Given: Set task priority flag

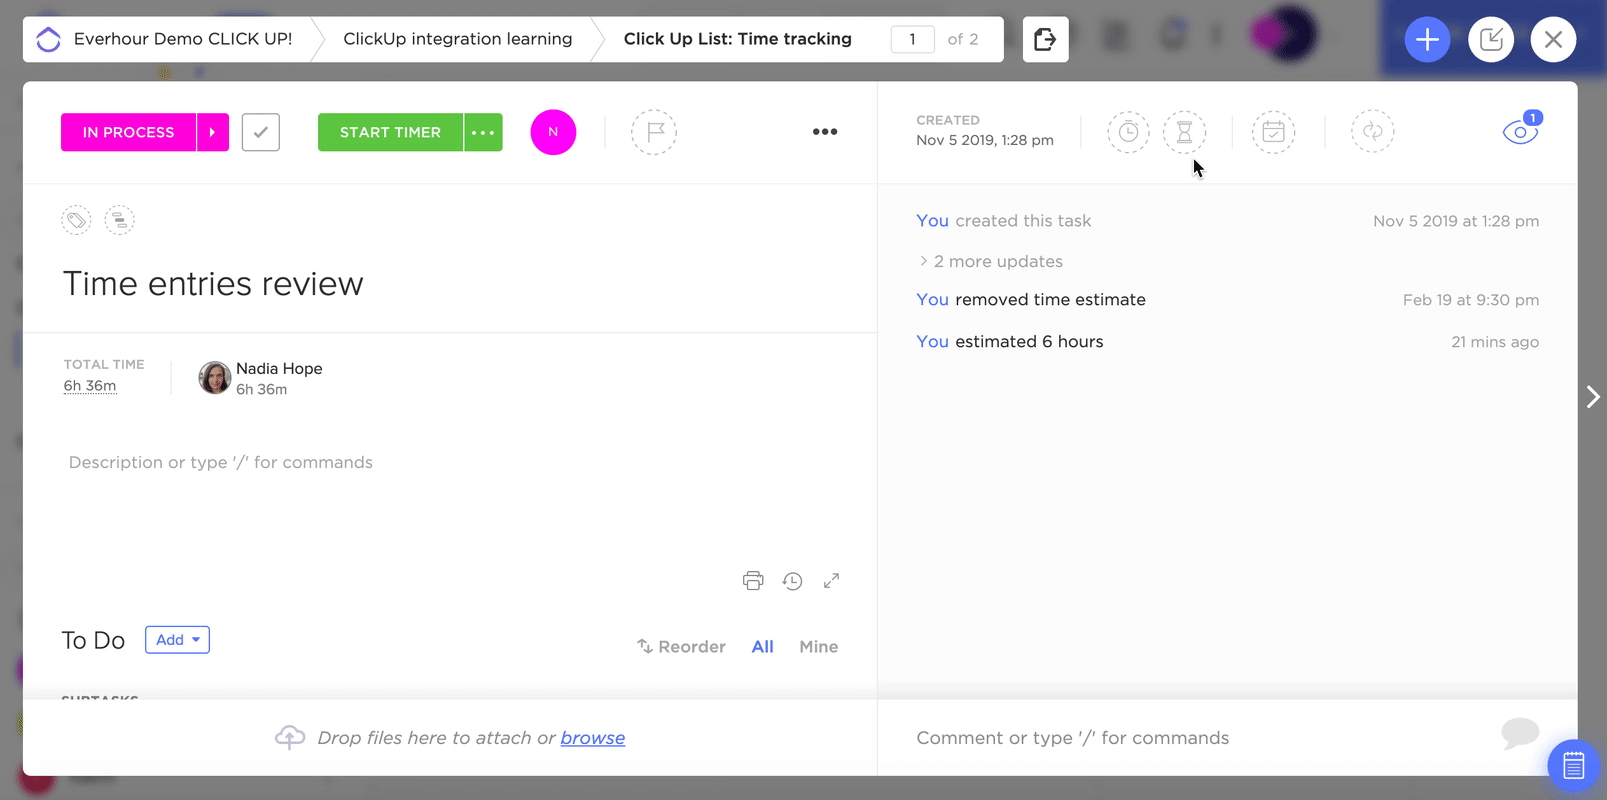Looking at the screenshot, I should [x=654, y=132].
